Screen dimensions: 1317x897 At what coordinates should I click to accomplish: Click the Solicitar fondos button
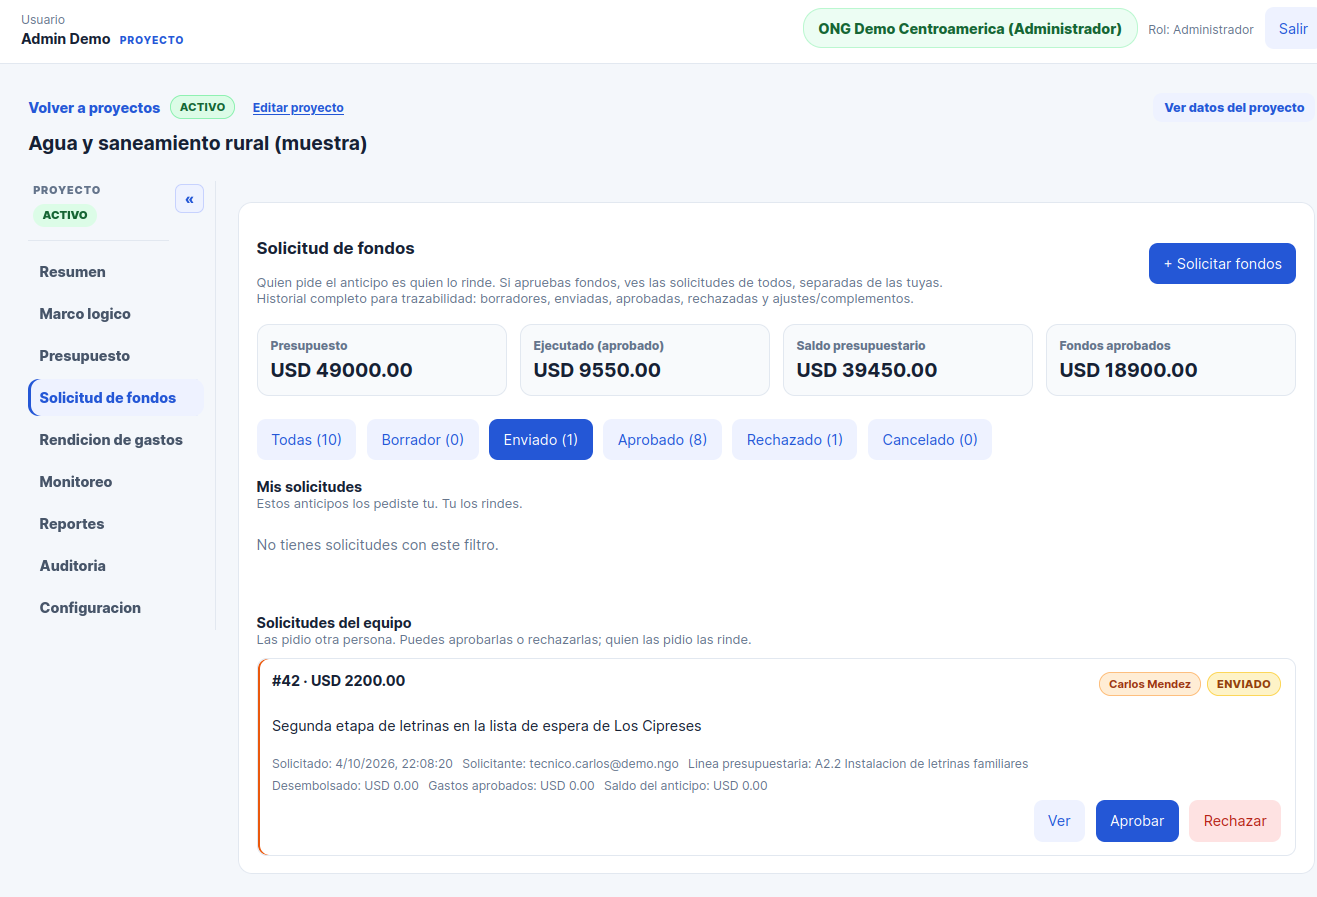coord(1222,264)
